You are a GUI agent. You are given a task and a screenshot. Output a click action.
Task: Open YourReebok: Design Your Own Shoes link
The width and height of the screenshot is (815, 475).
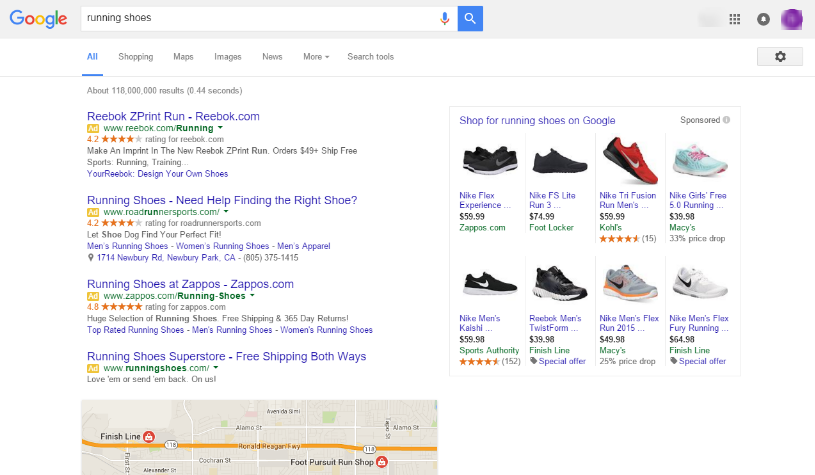click(x=157, y=174)
